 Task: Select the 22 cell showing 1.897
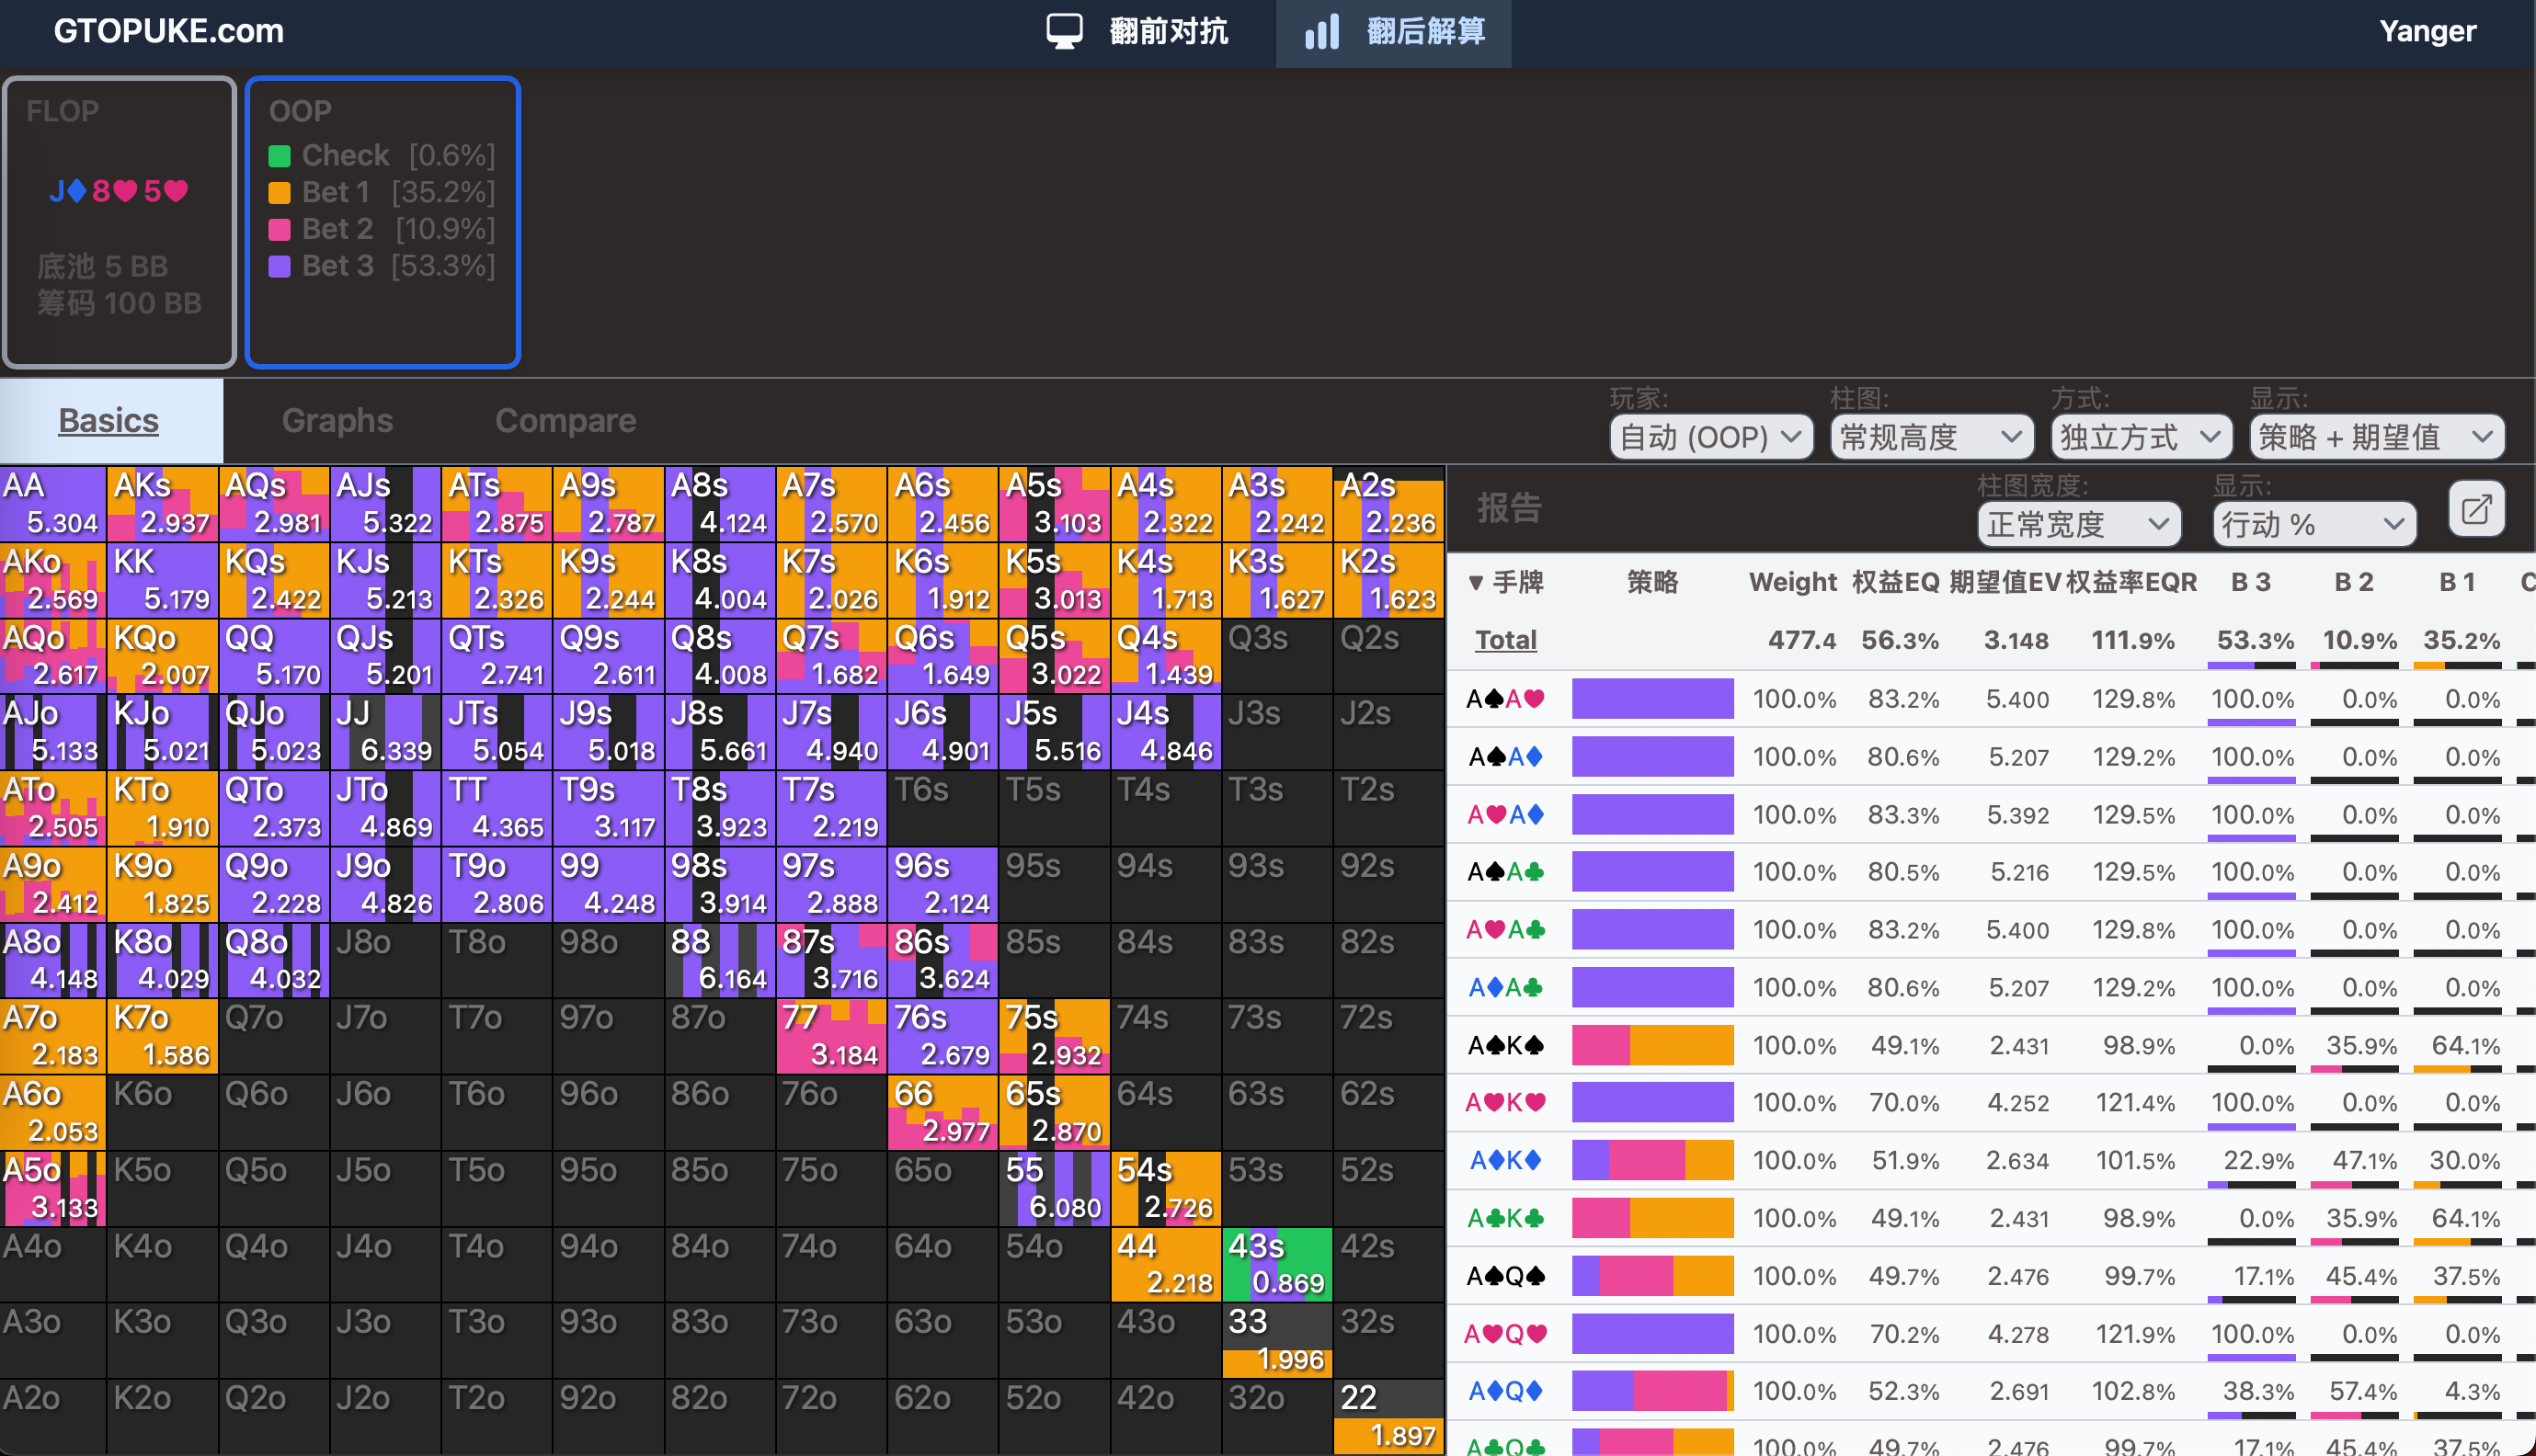[x=1388, y=1416]
